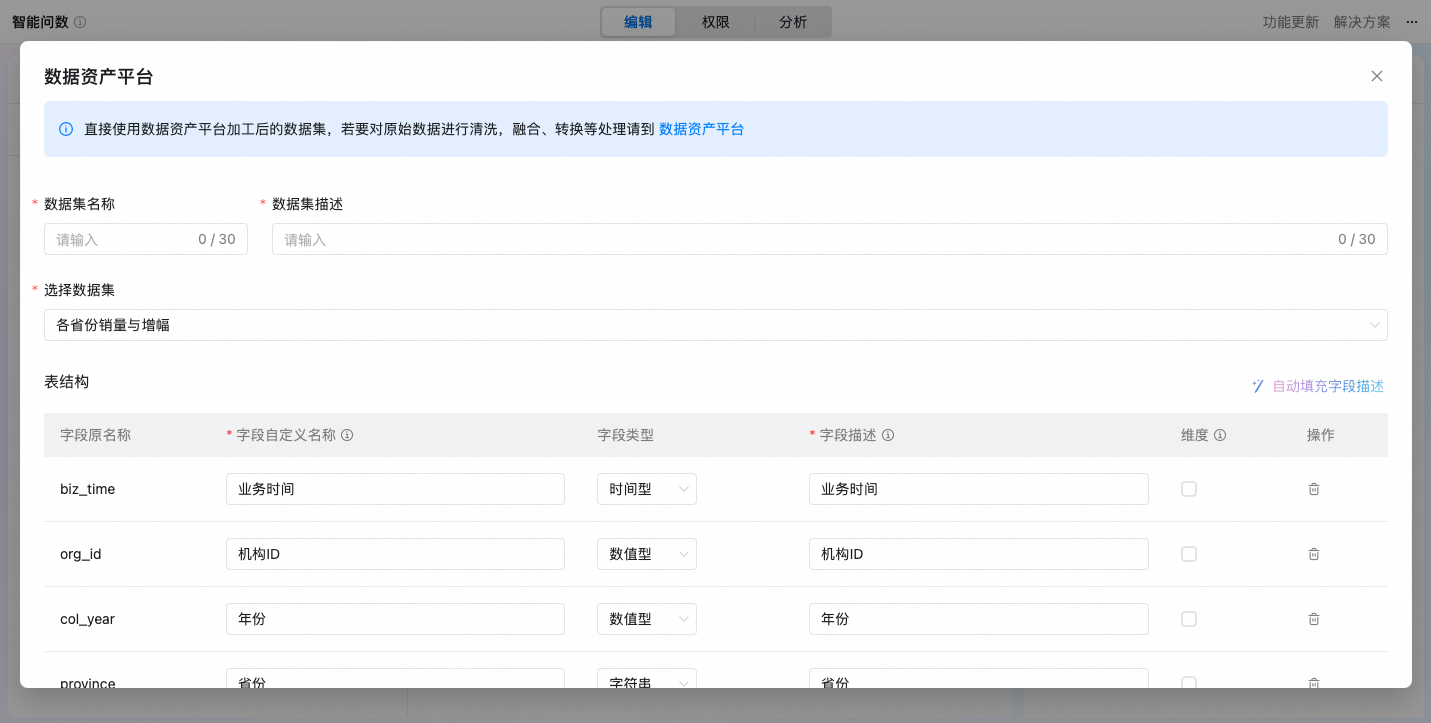
Task: Edit description field for province row
Action: click(x=979, y=679)
